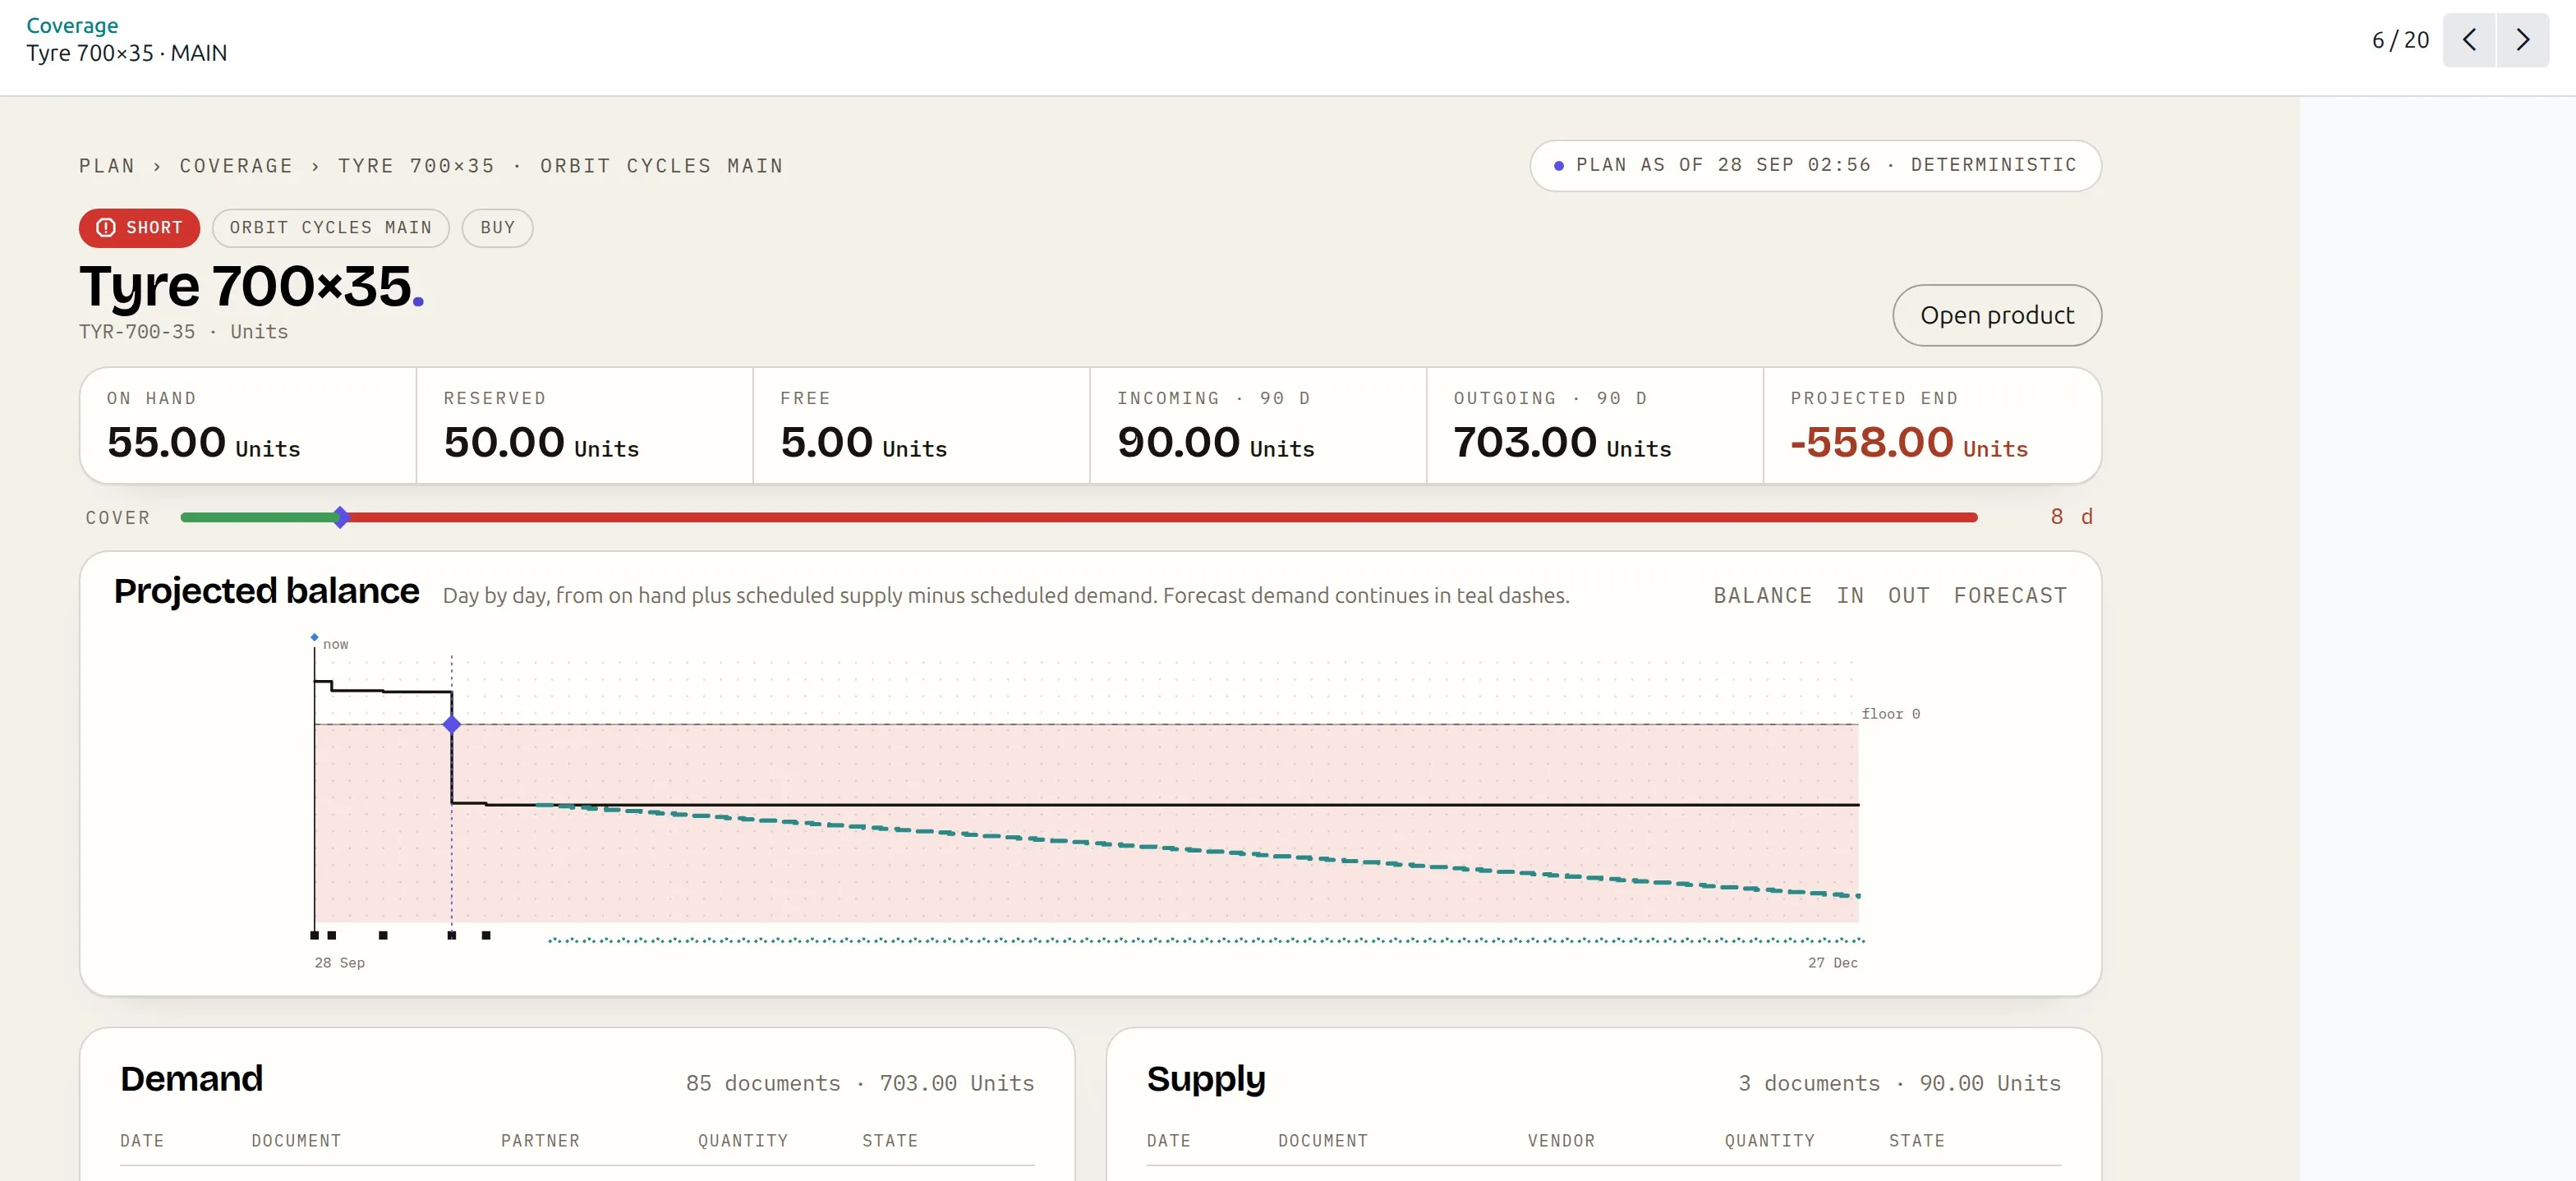
Task: Go to the next record arrow
Action: [x=2522, y=40]
